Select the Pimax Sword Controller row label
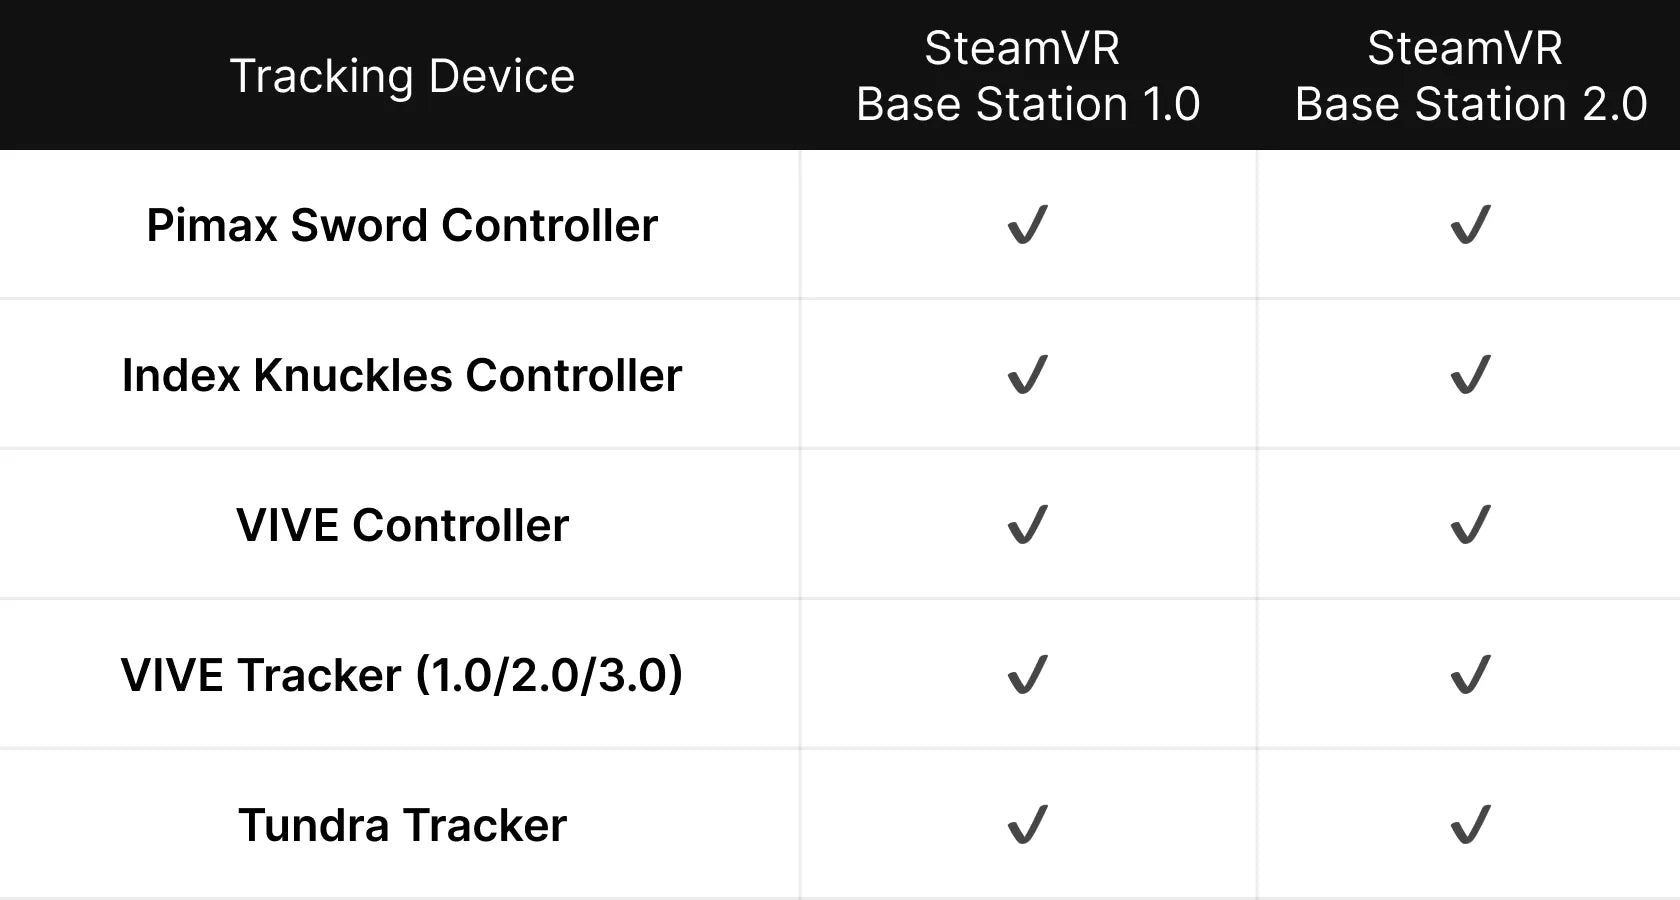1680x900 pixels. tap(402, 225)
